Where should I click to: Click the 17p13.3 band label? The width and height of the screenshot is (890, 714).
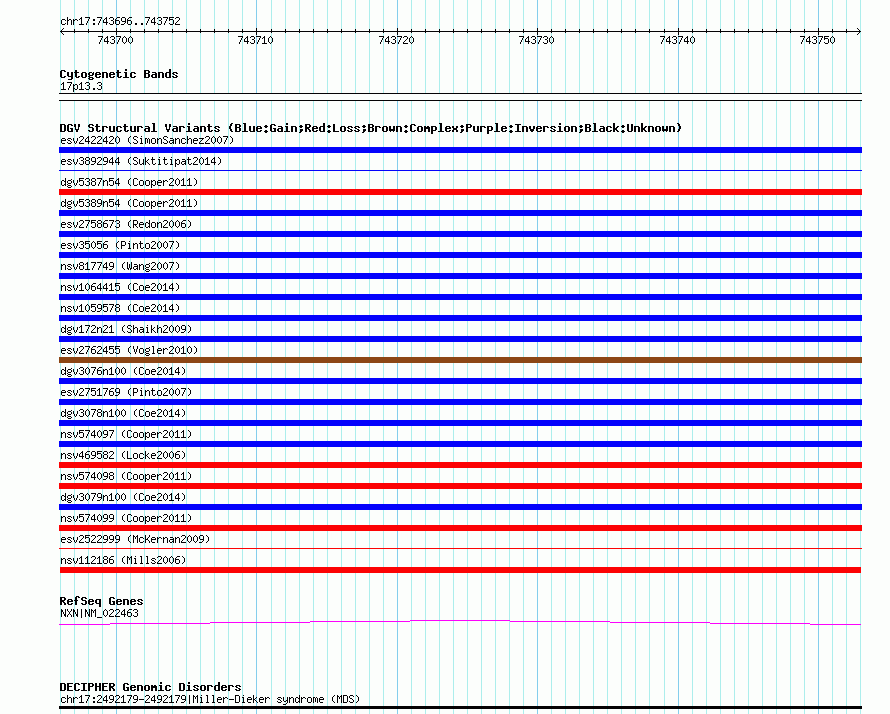[81, 86]
